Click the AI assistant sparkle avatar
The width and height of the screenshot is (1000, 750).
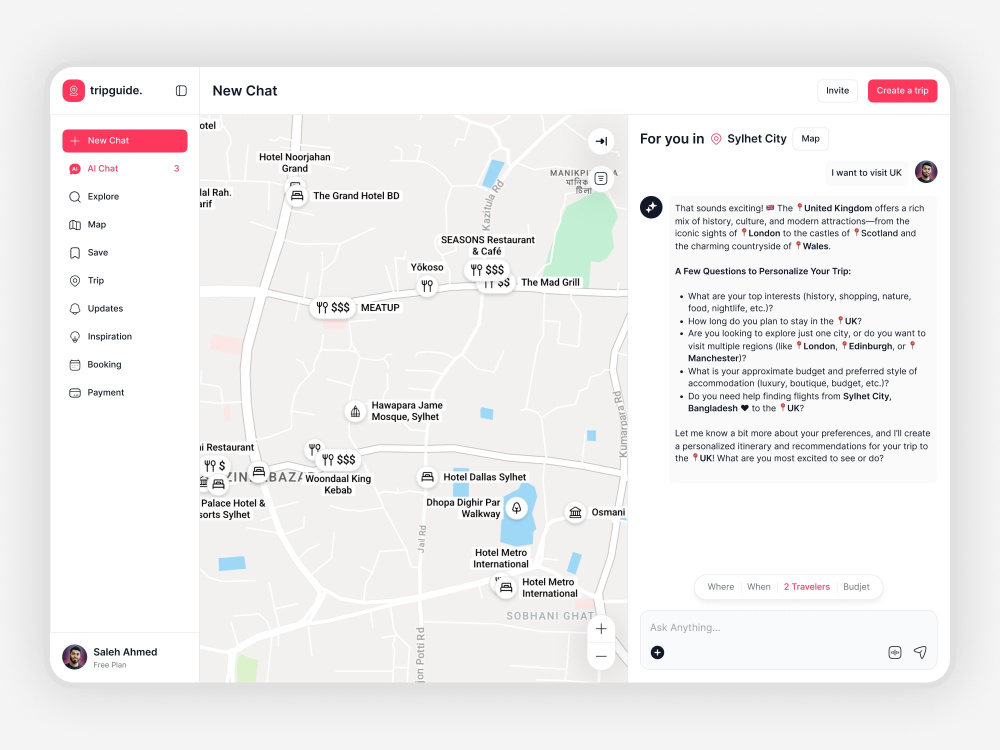(651, 207)
